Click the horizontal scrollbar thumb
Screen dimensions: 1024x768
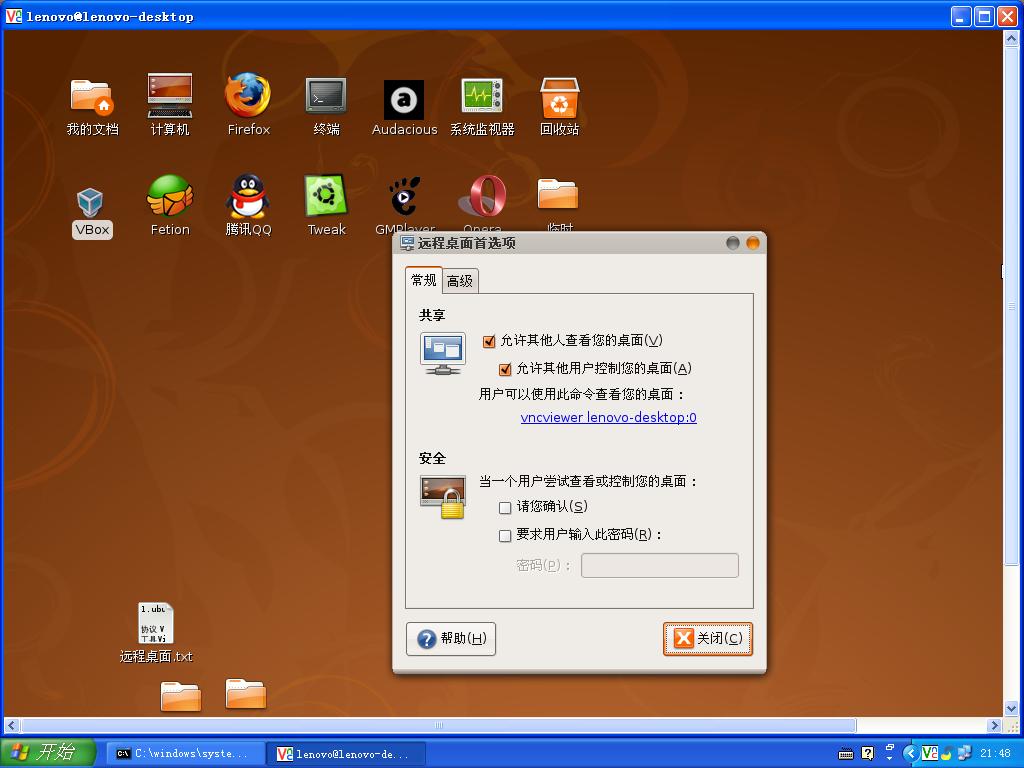438,725
